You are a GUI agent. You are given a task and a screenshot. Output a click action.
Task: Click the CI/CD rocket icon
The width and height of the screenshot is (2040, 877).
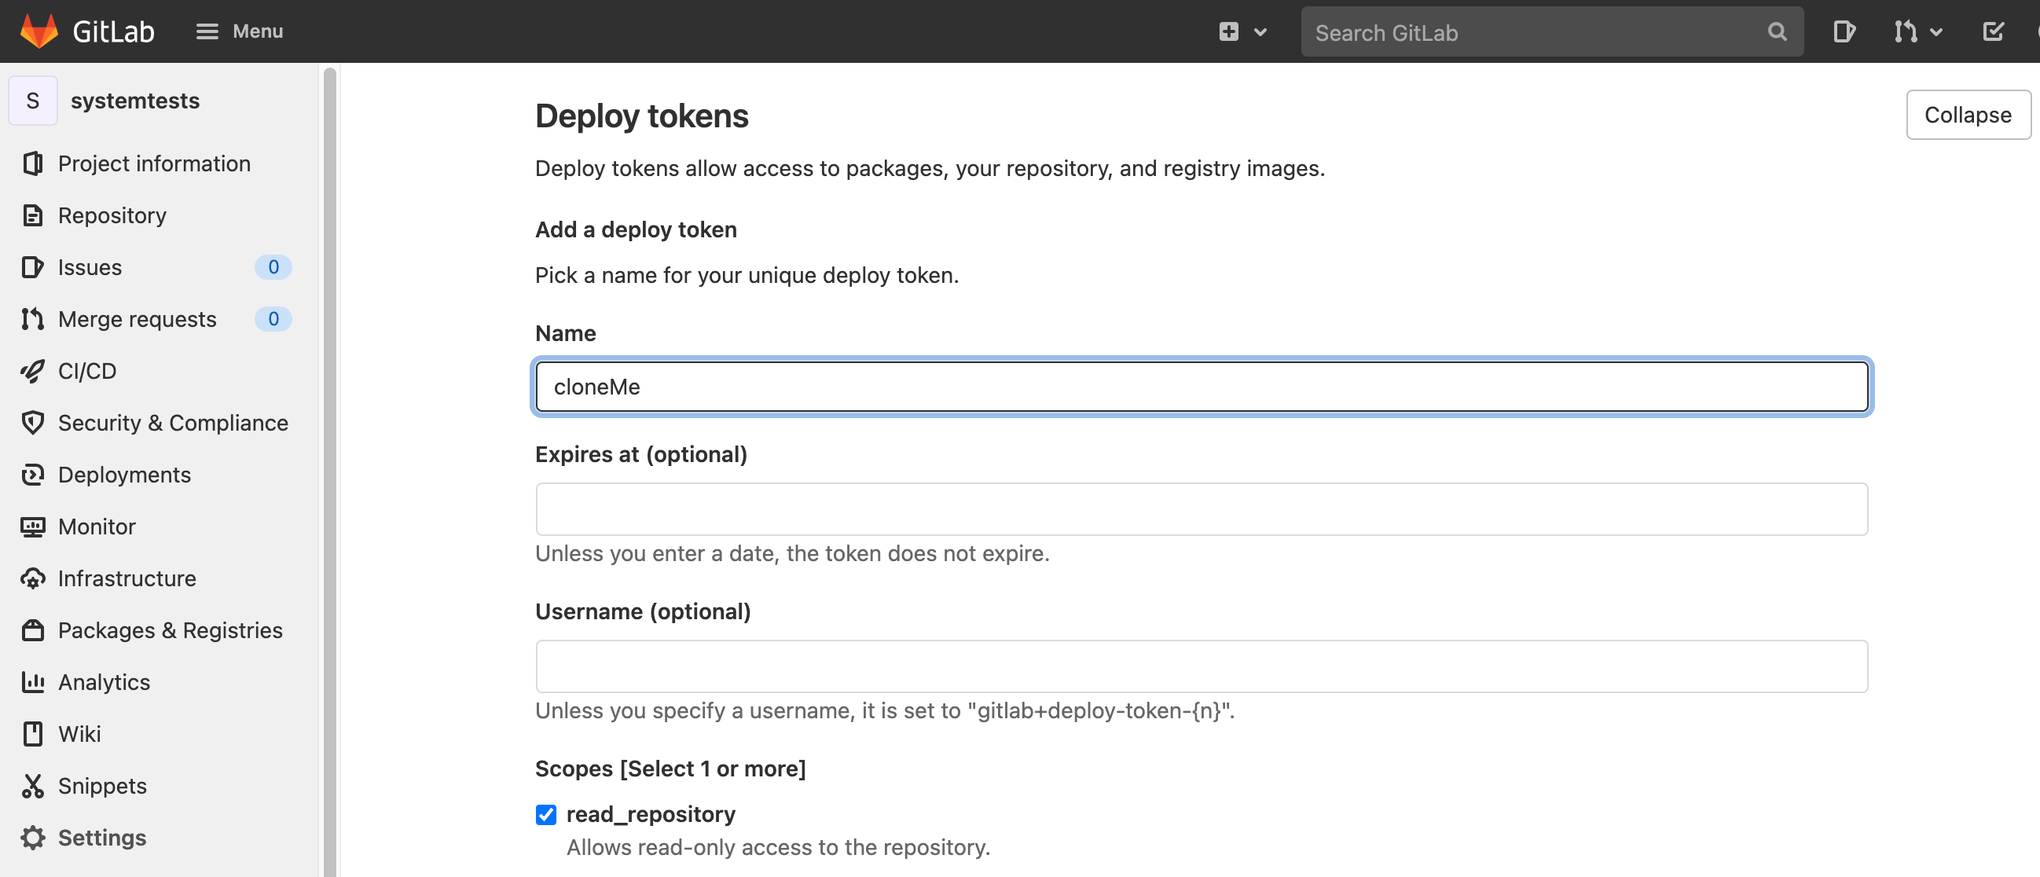tap(33, 371)
